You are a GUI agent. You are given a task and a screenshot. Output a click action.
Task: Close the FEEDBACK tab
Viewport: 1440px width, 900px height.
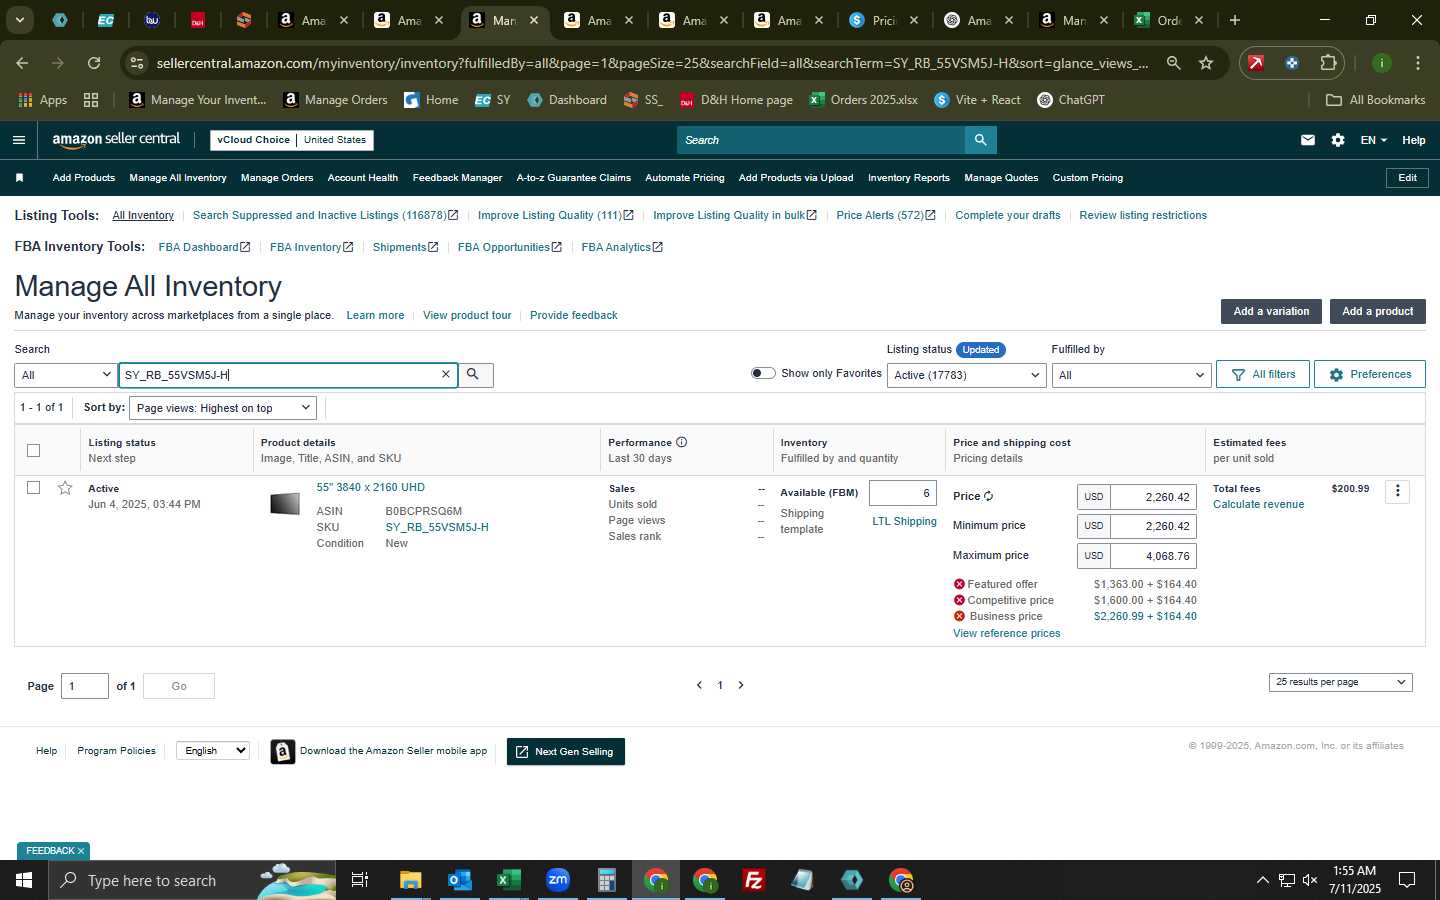81,851
